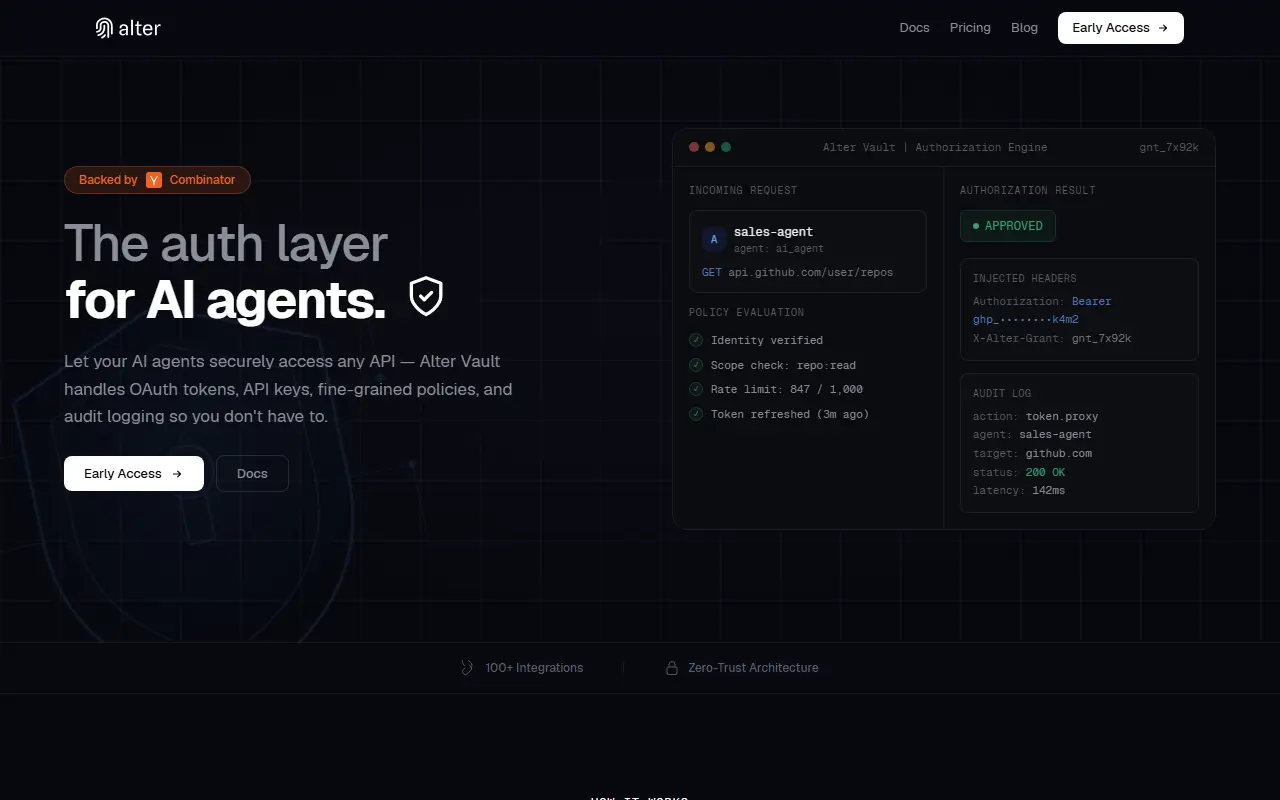Click the white Early Access button below the hero paragraph
Viewport: 1280px width, 800px height.
tap(134, 474)
